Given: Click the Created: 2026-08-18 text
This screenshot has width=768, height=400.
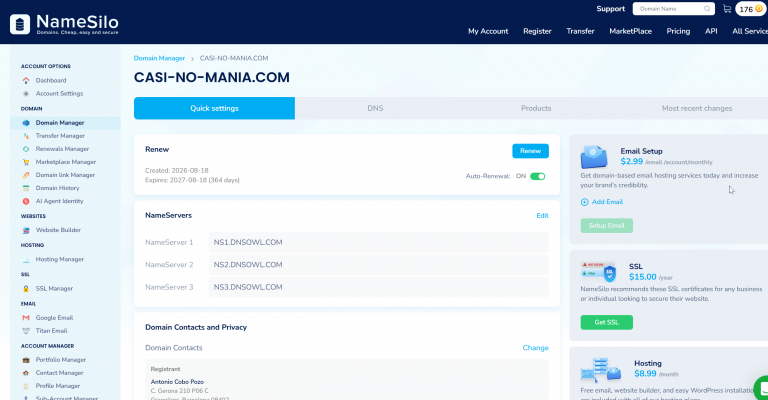Looking at the screenshot, I should tap(177, 170).
